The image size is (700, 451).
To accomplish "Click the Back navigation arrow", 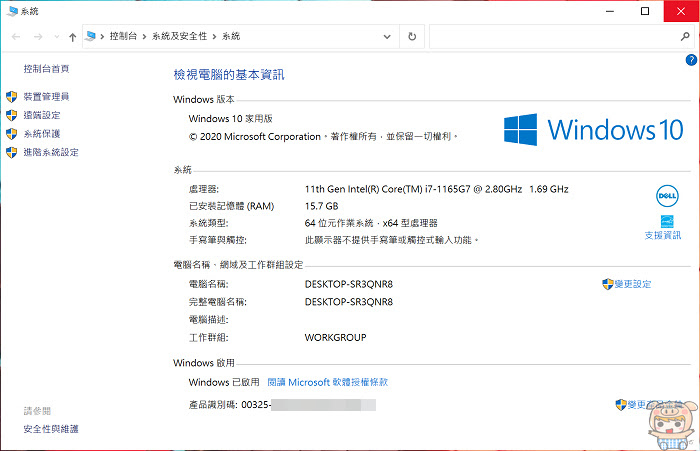I will 16,37.
